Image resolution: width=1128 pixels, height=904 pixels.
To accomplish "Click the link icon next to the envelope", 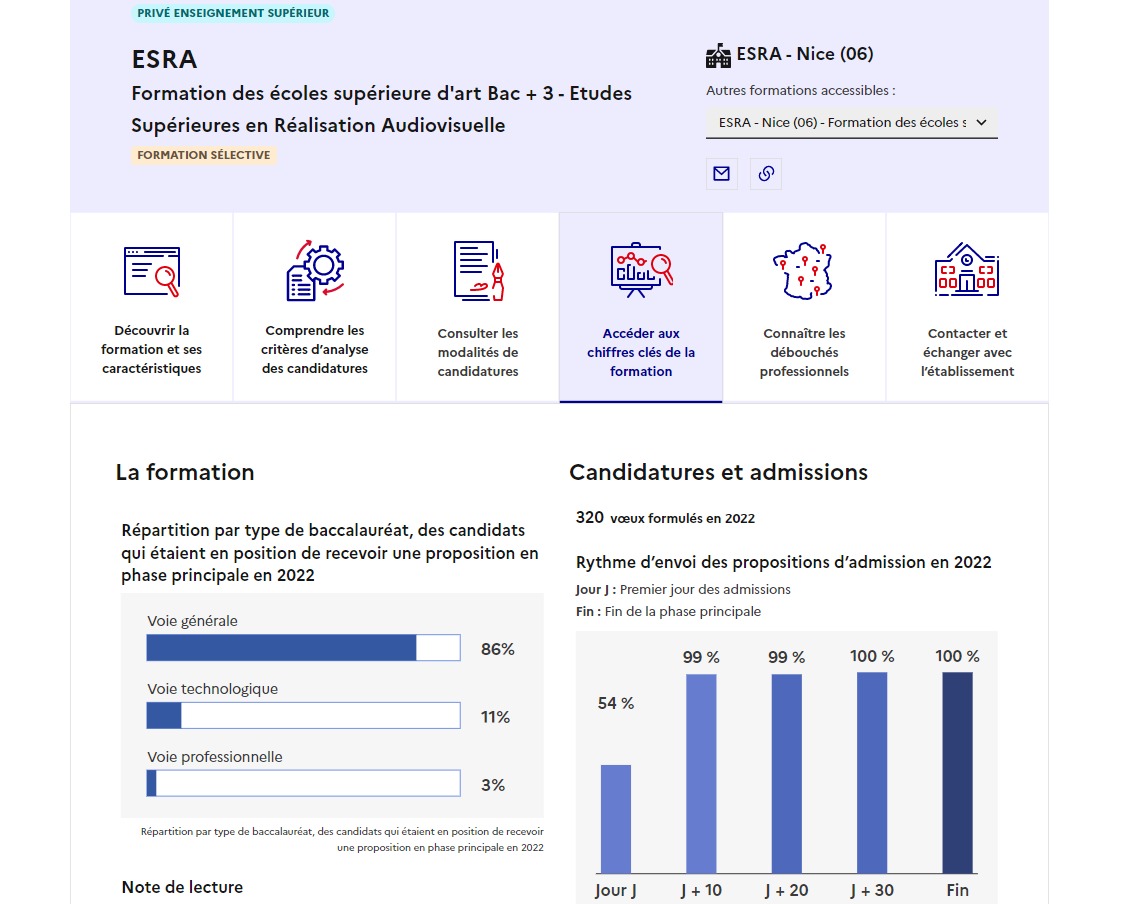I will click(765, 173).
